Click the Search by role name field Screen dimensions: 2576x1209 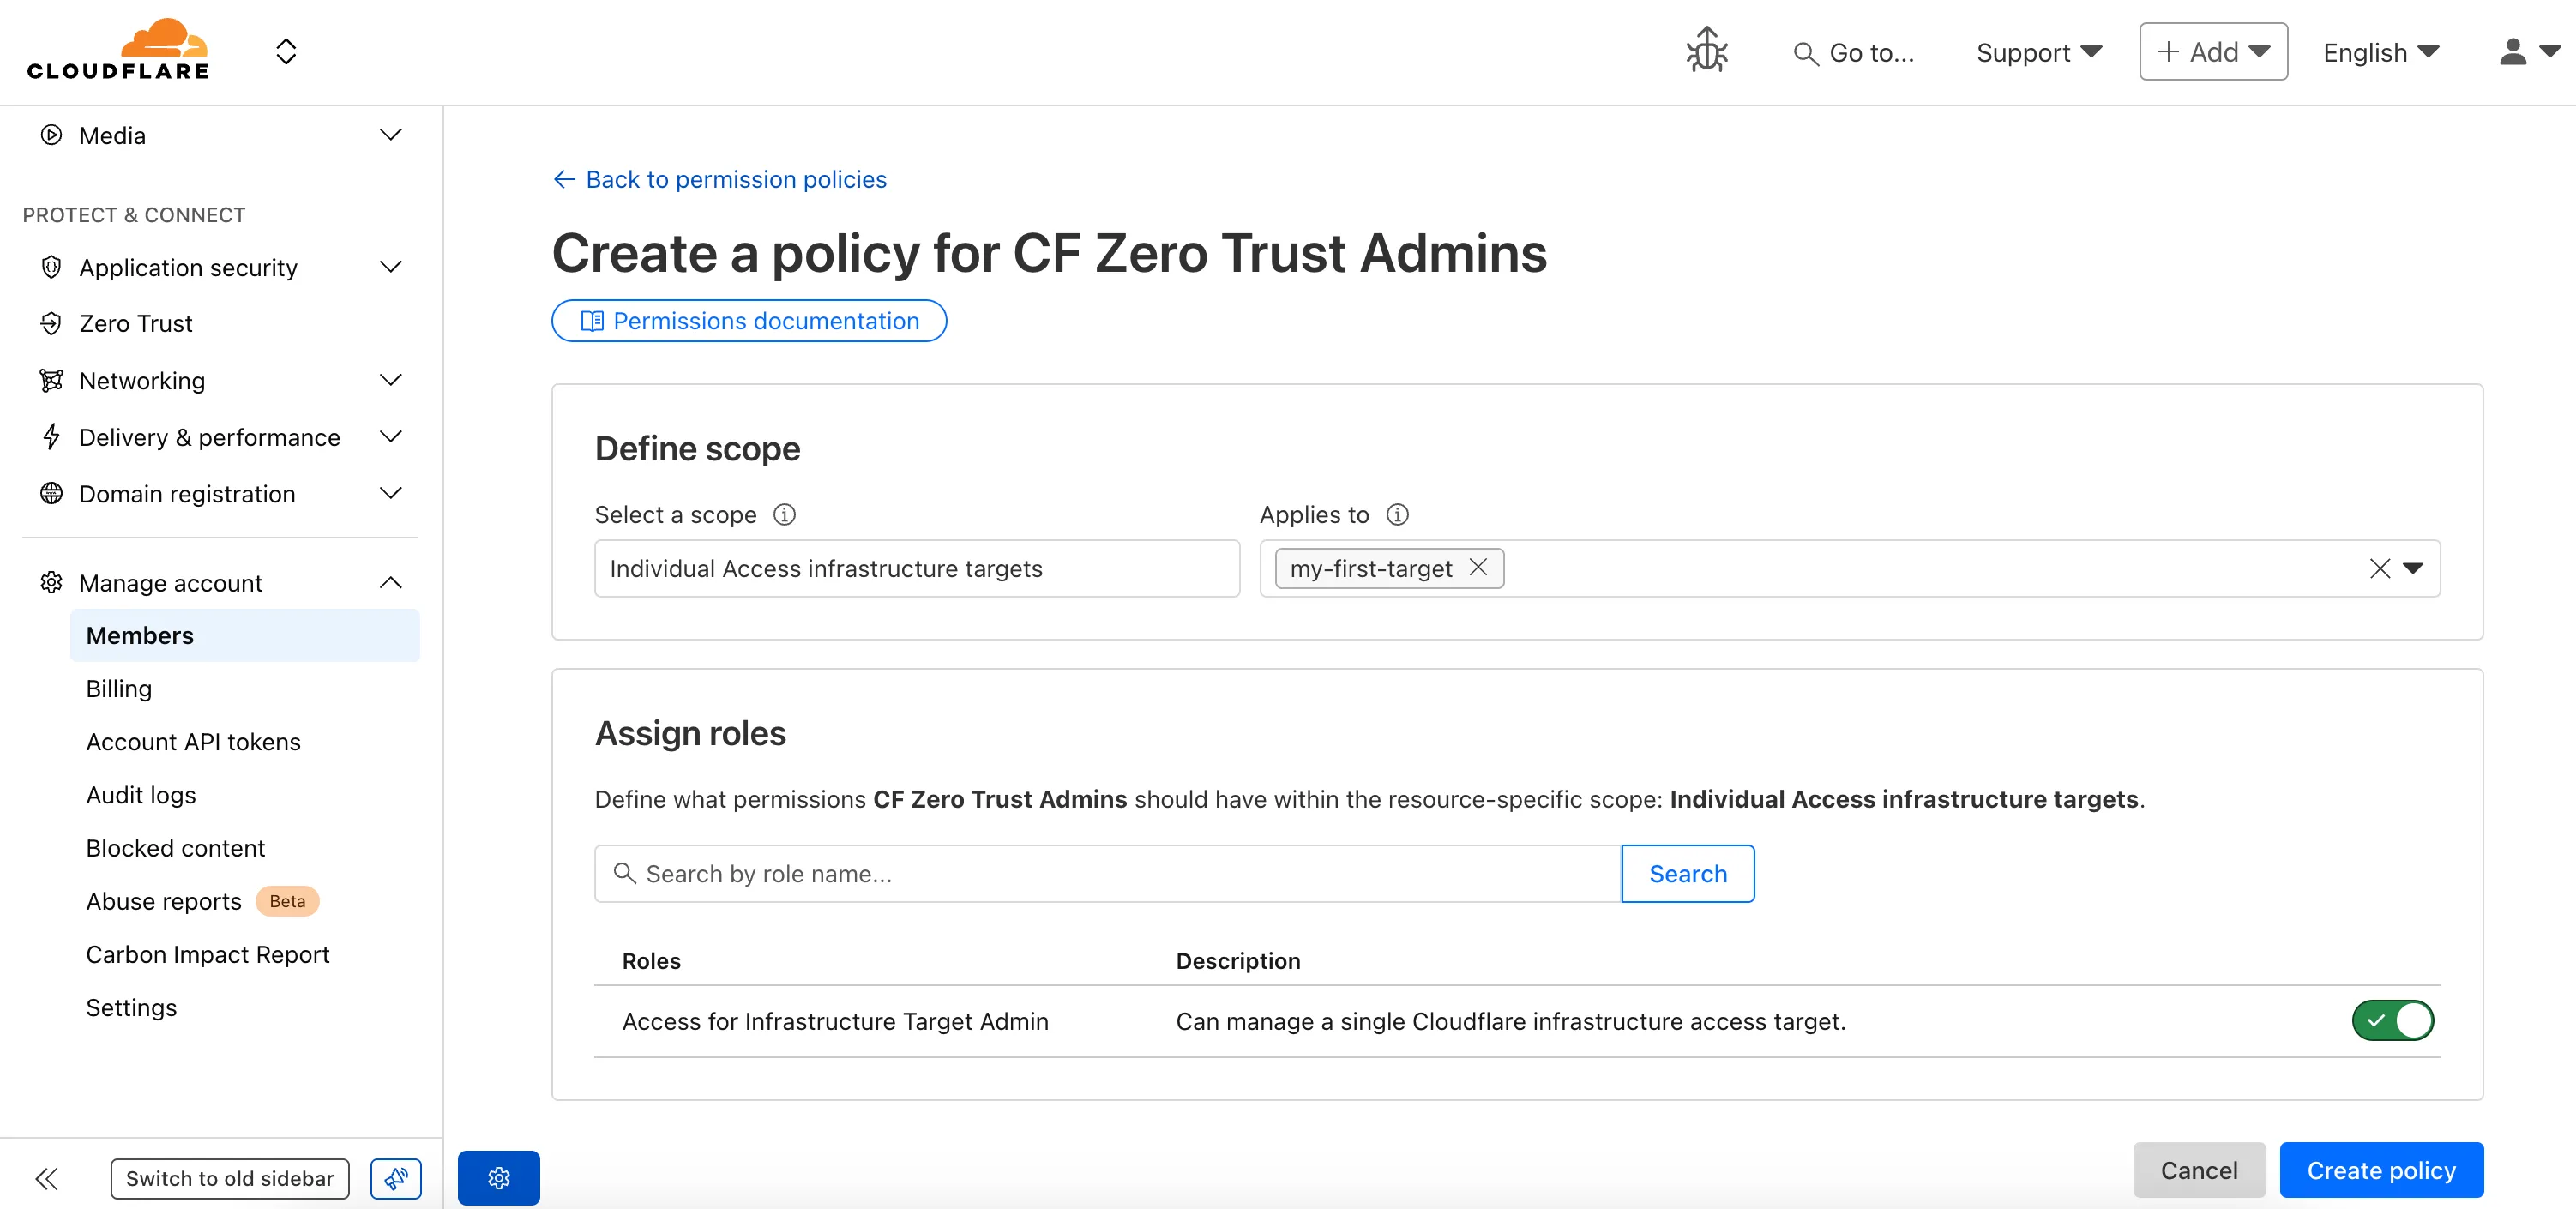tap(1100, 873)
